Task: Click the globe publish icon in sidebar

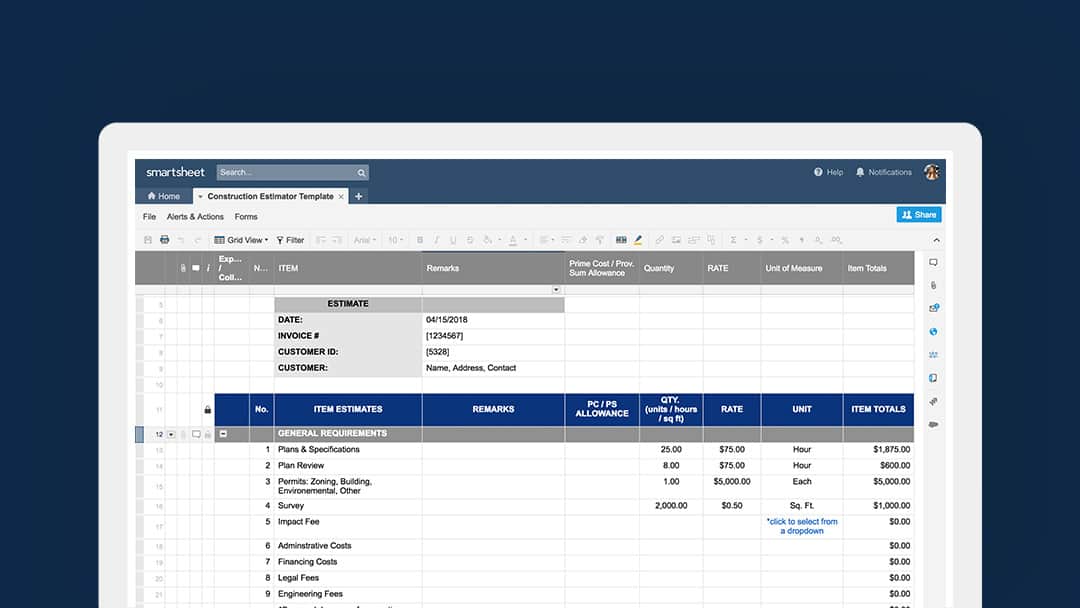Action: (933, 332)
